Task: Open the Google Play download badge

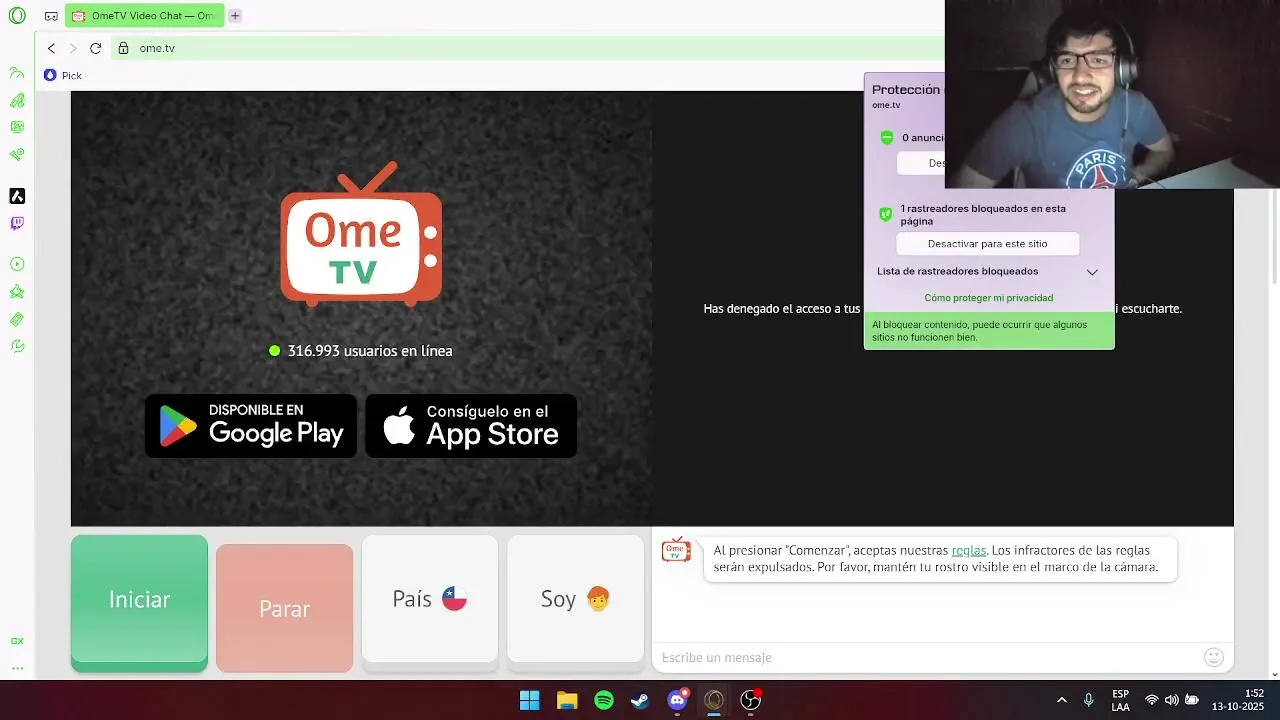Action: [251, 426]
